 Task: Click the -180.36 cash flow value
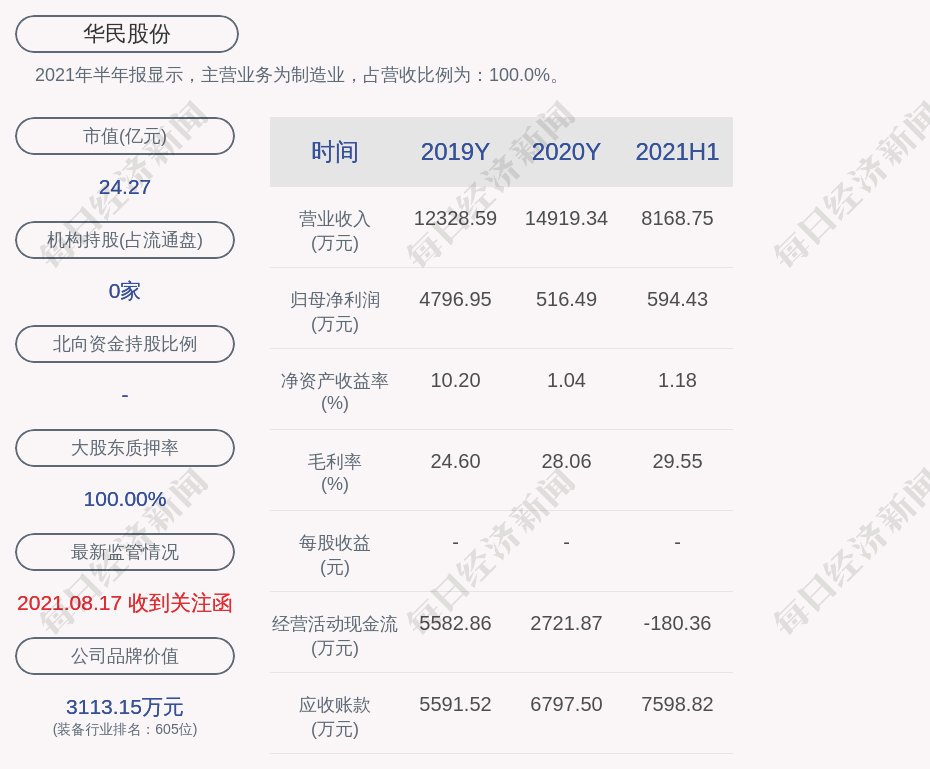pos(677,623)
